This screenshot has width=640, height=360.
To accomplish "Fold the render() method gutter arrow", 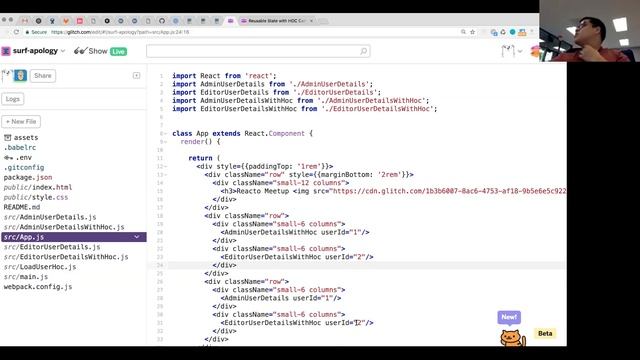I will 165,142.
